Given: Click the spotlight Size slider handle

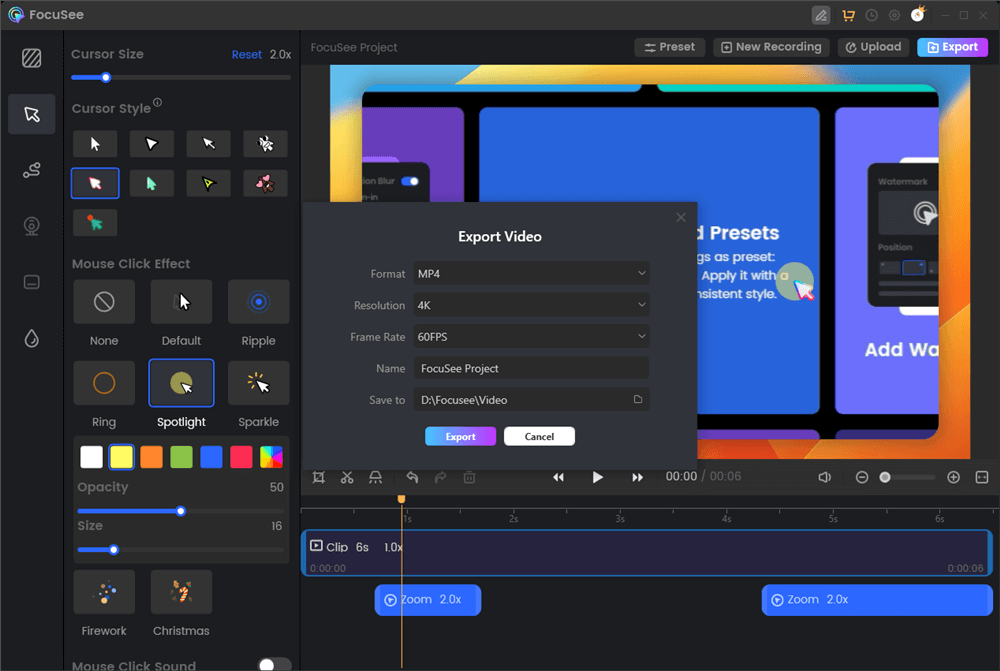Looking at the screenshot, I should click(114, 550).
